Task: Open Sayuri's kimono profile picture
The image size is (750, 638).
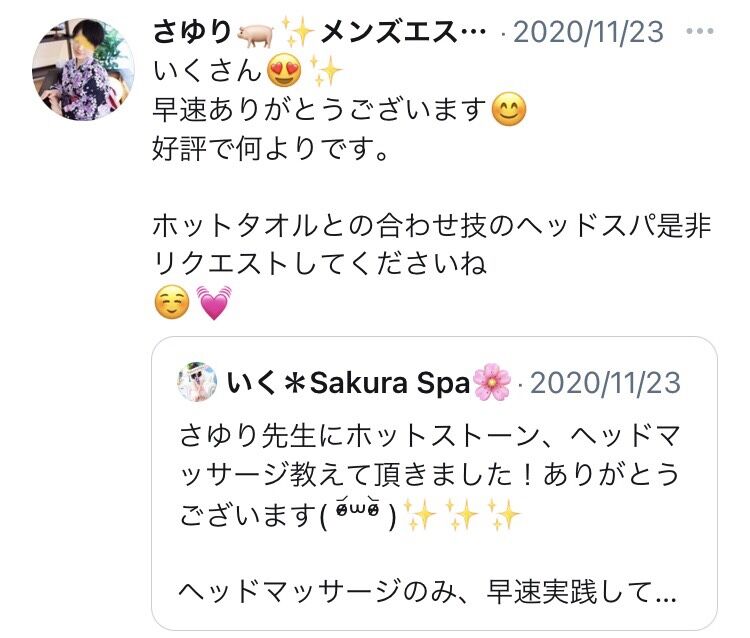Action: pyautogui.click(x=83, y=69)
